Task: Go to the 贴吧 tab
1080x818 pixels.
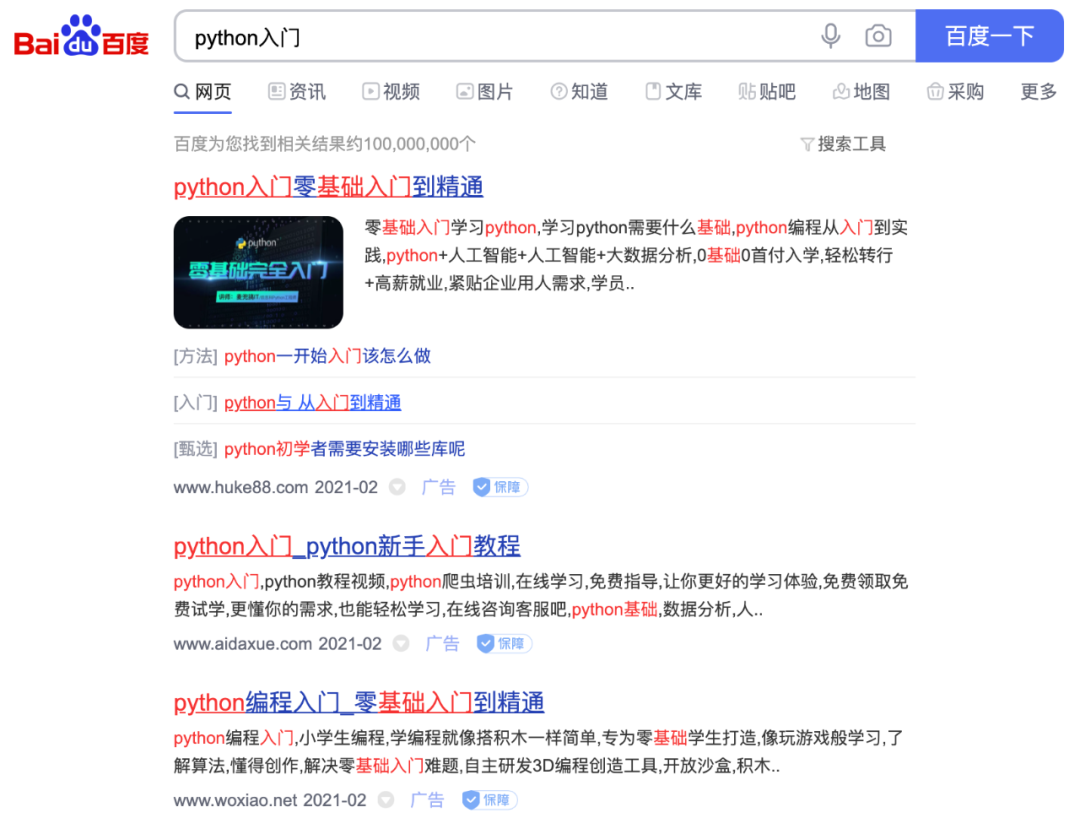Action: (767, 92)
